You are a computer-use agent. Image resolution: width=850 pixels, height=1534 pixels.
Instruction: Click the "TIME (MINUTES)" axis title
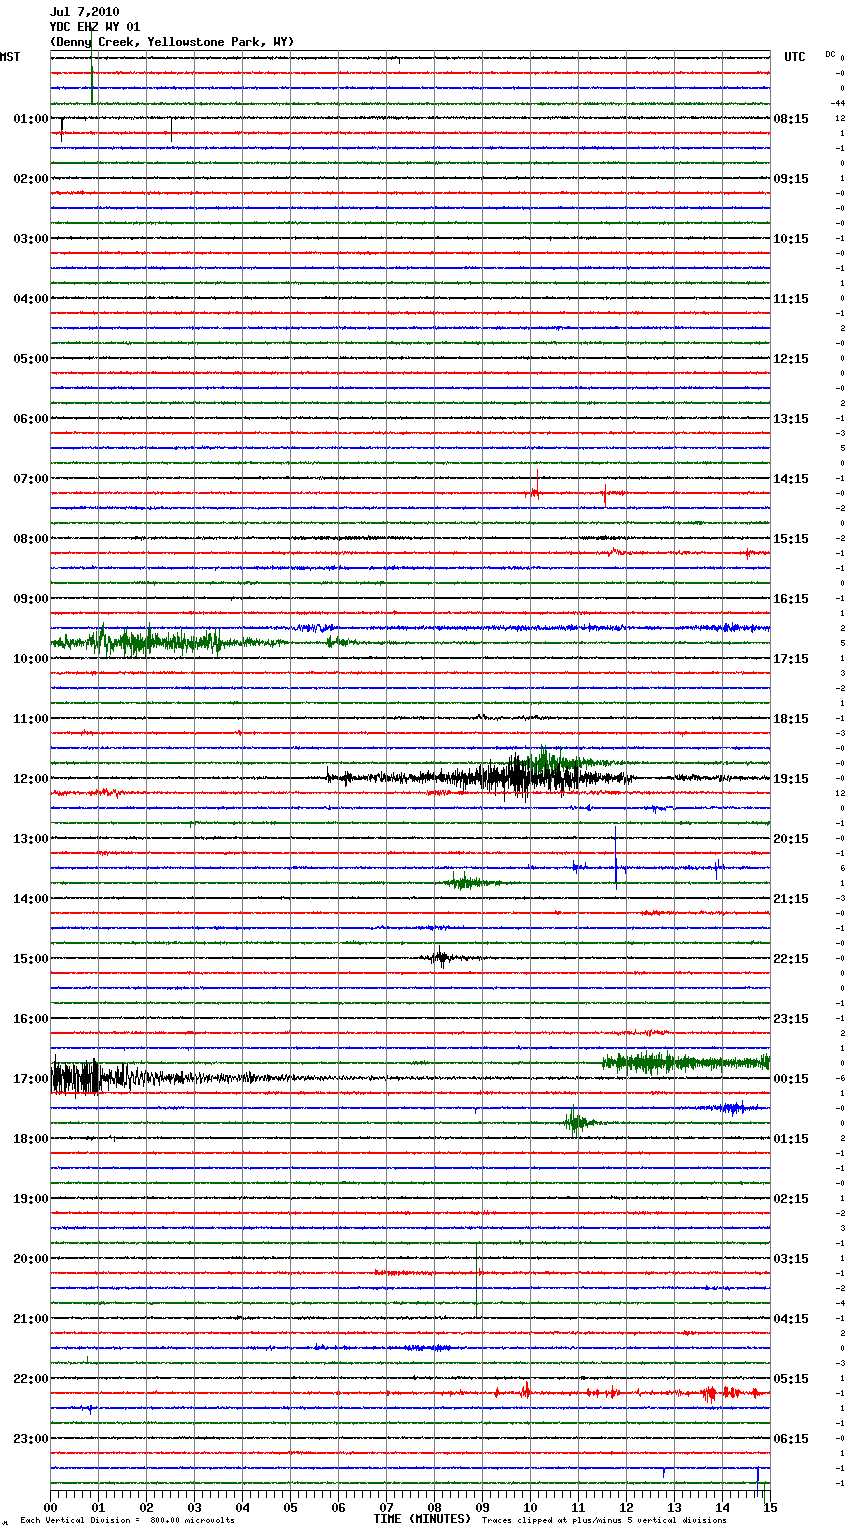coord(422,1519)
